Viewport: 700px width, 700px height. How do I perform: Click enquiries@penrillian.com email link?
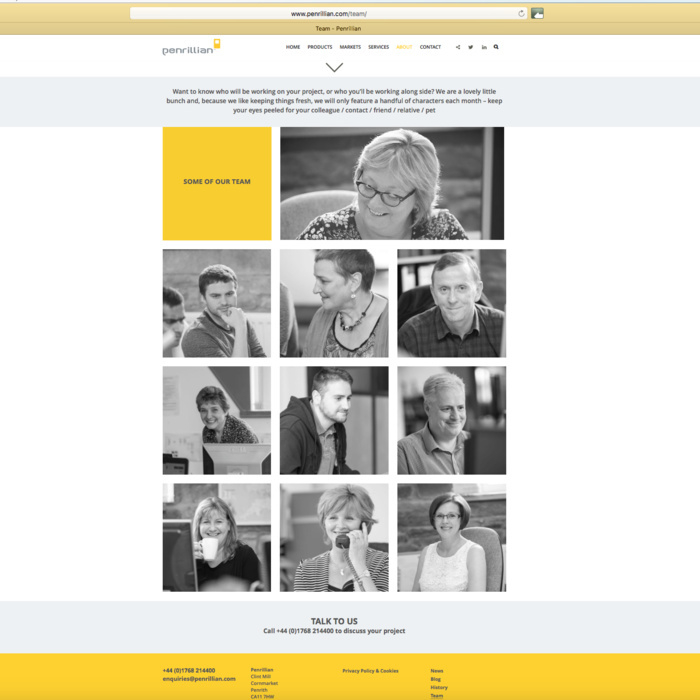(x=199, y=679)
